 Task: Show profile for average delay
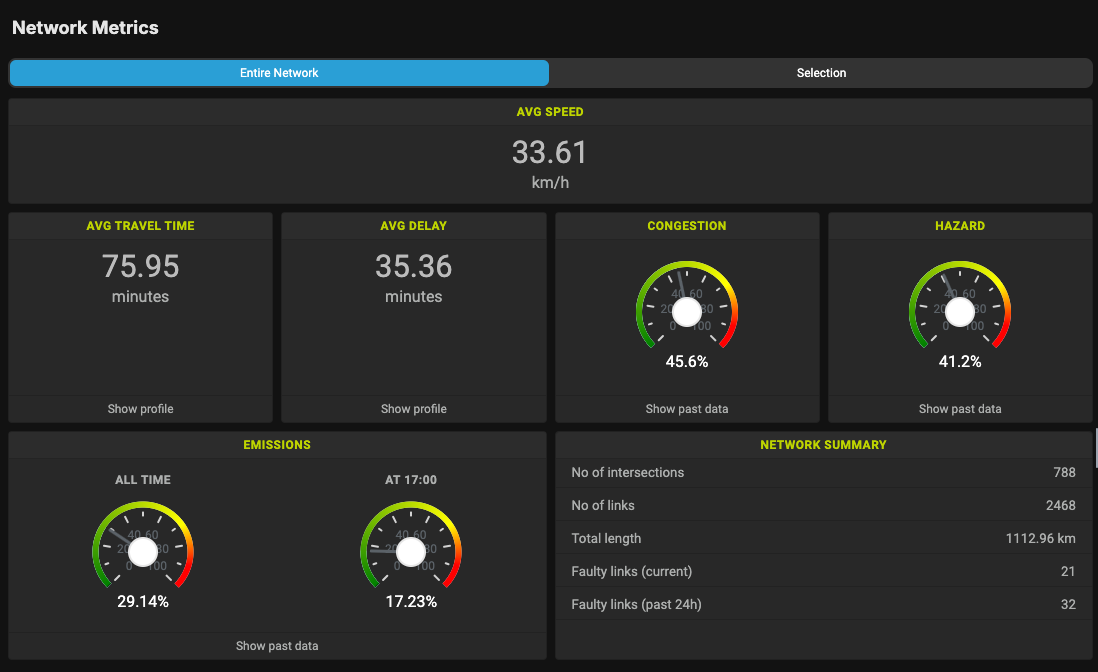click(x=413, y=408)
